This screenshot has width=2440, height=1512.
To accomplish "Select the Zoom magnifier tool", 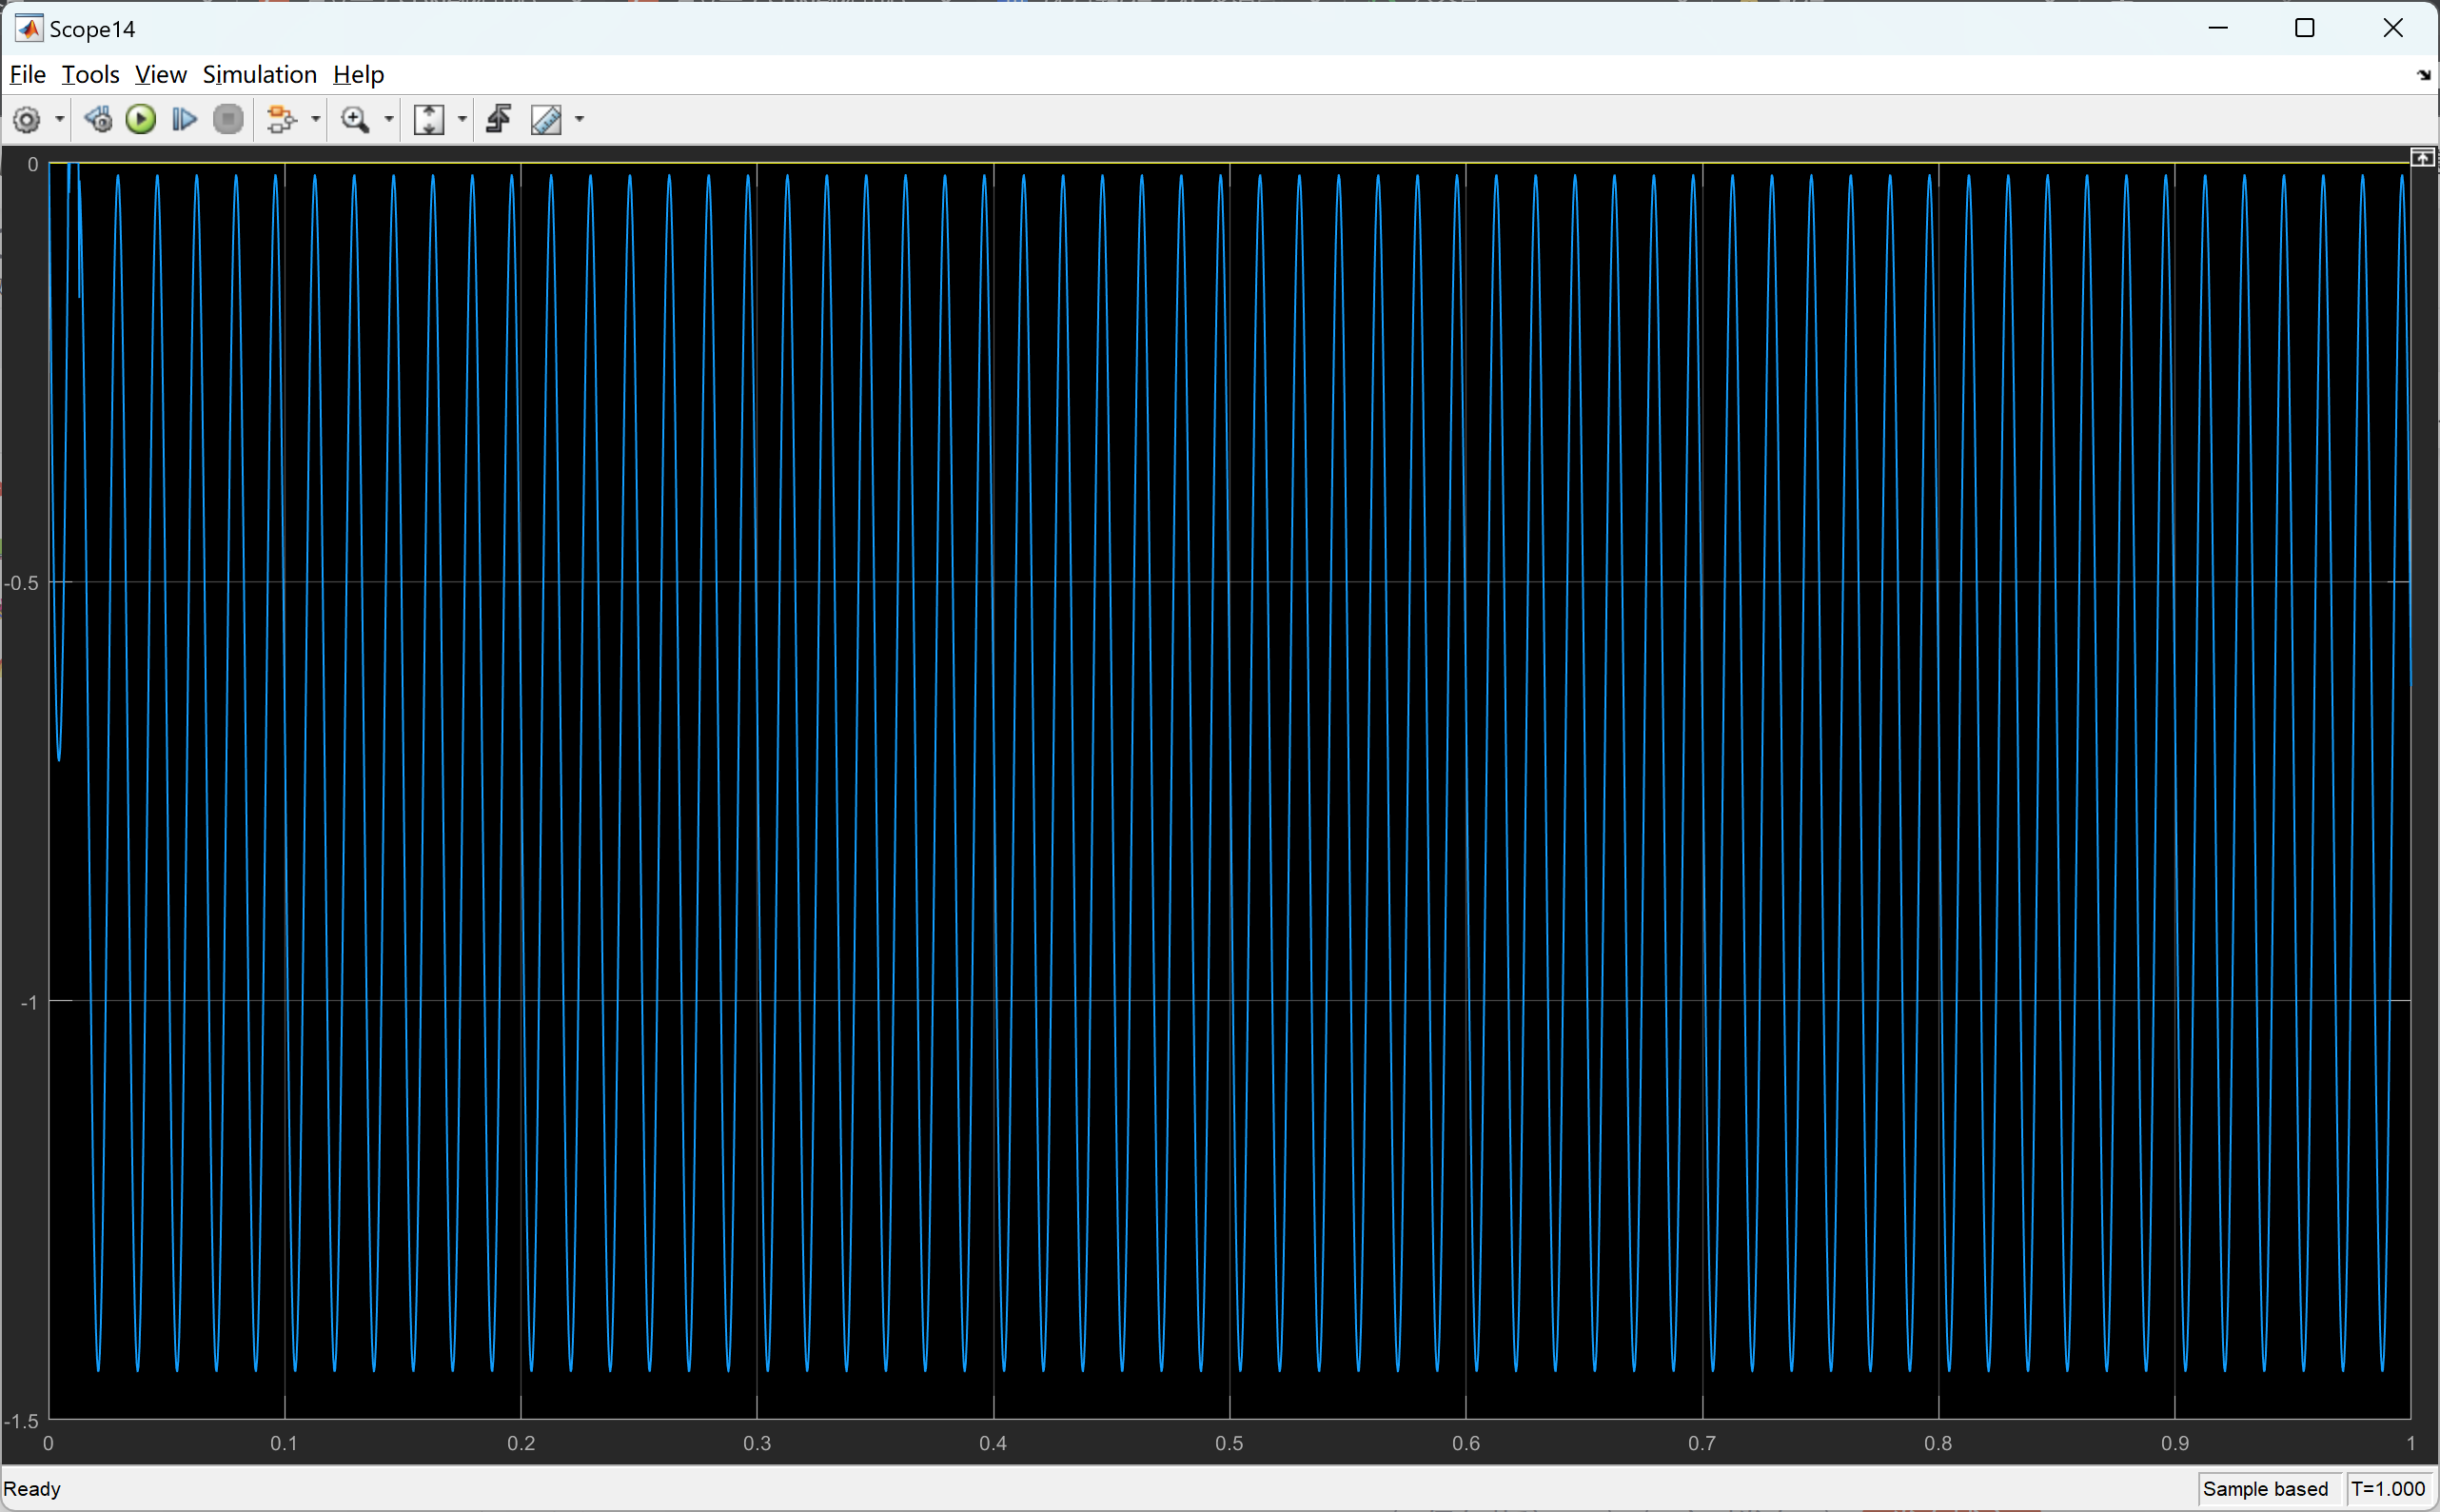I will (355, 120).
